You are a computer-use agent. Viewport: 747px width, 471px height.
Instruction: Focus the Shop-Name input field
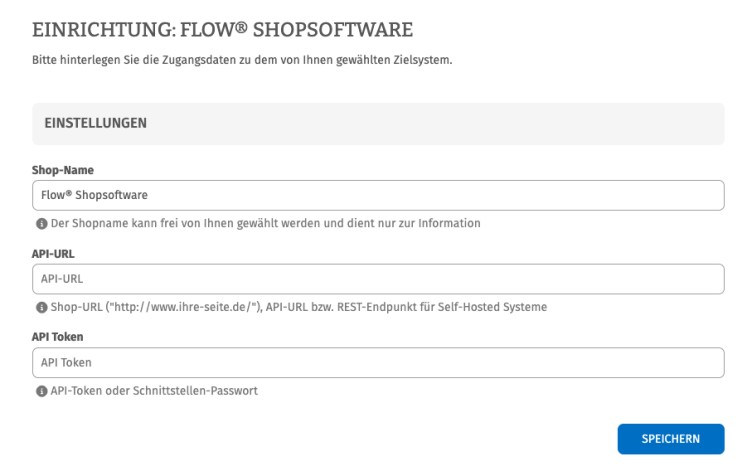[378, 195]
